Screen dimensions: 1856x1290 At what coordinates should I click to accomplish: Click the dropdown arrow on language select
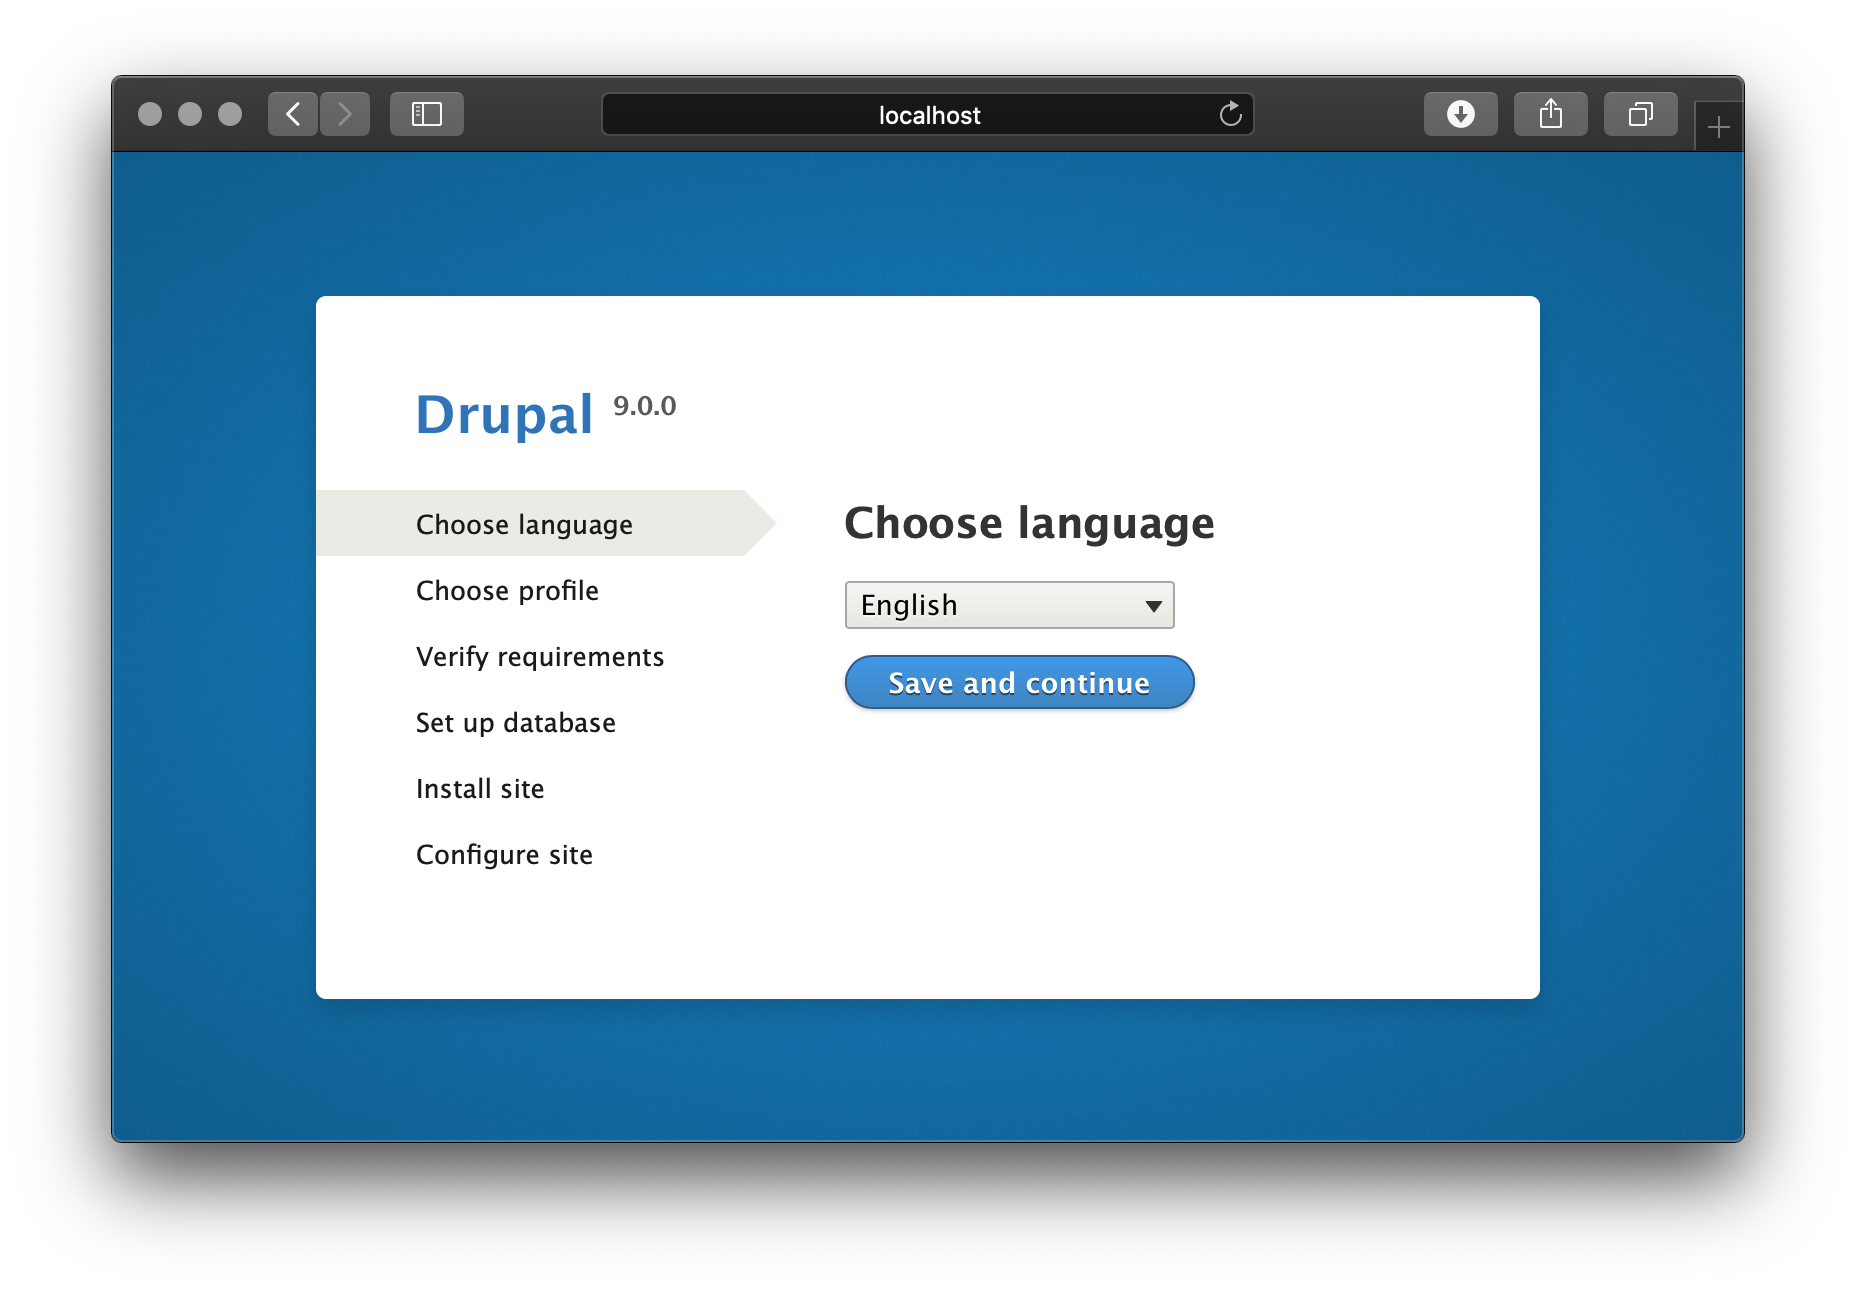coord(1153,606)
